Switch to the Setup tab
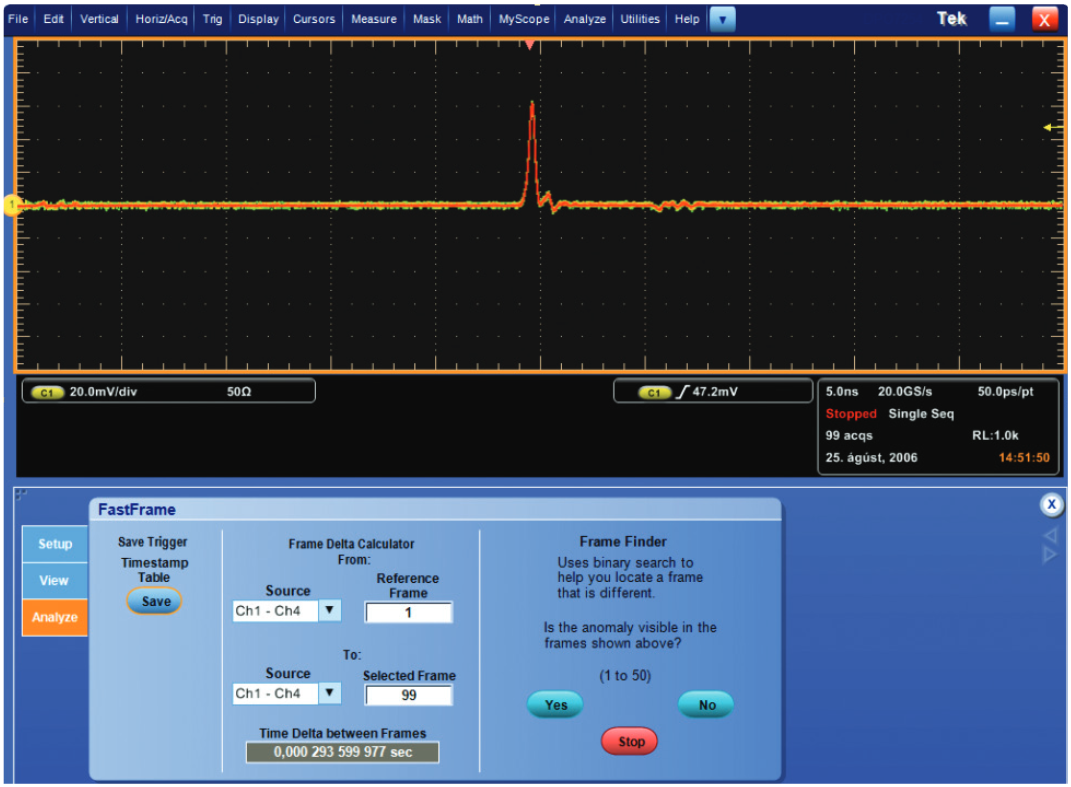Viewport: 1071px width, 787px height. point(55,544)
